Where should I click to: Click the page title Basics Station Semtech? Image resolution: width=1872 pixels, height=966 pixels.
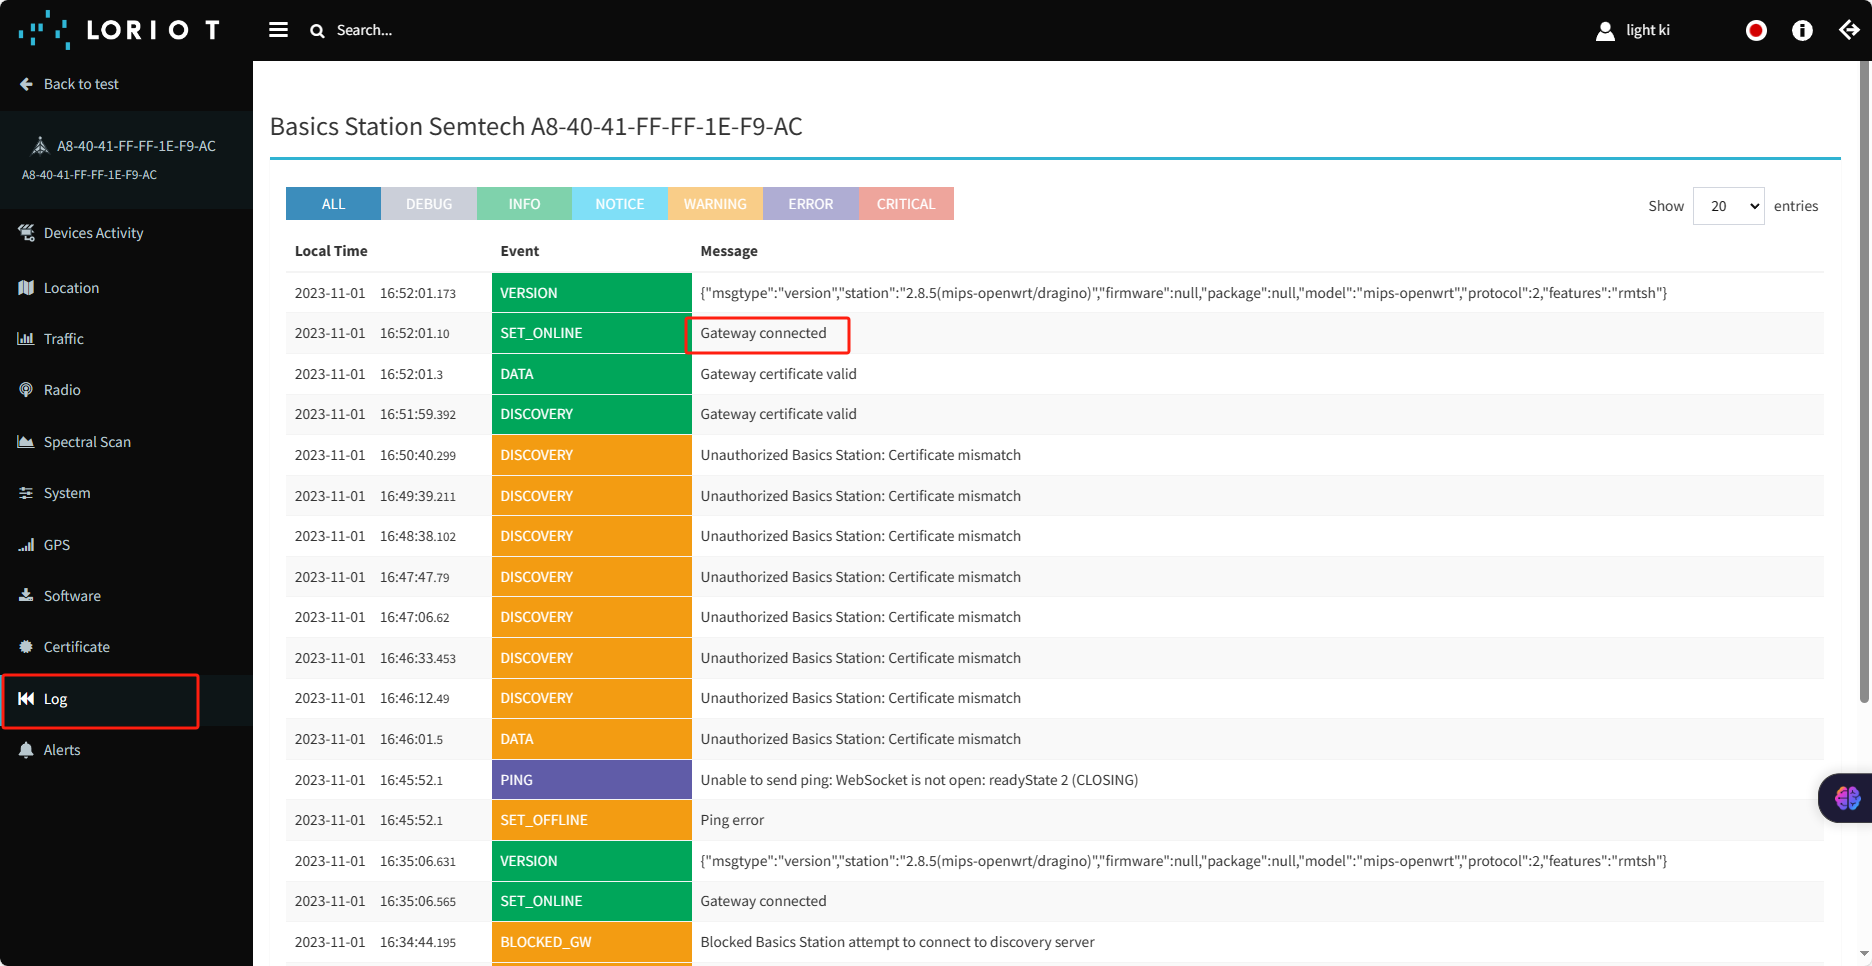pos(536,126)
